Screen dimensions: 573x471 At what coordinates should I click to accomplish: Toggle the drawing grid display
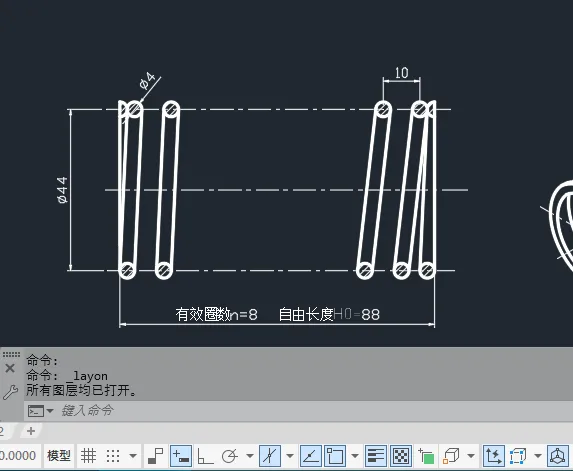pos(88,456)
